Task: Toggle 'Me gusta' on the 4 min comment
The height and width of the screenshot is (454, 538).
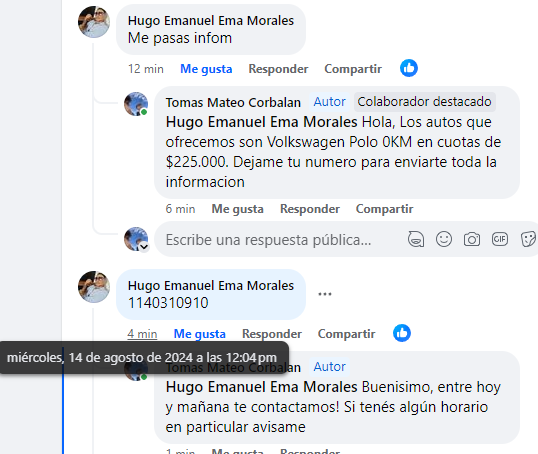Action: 200,334
